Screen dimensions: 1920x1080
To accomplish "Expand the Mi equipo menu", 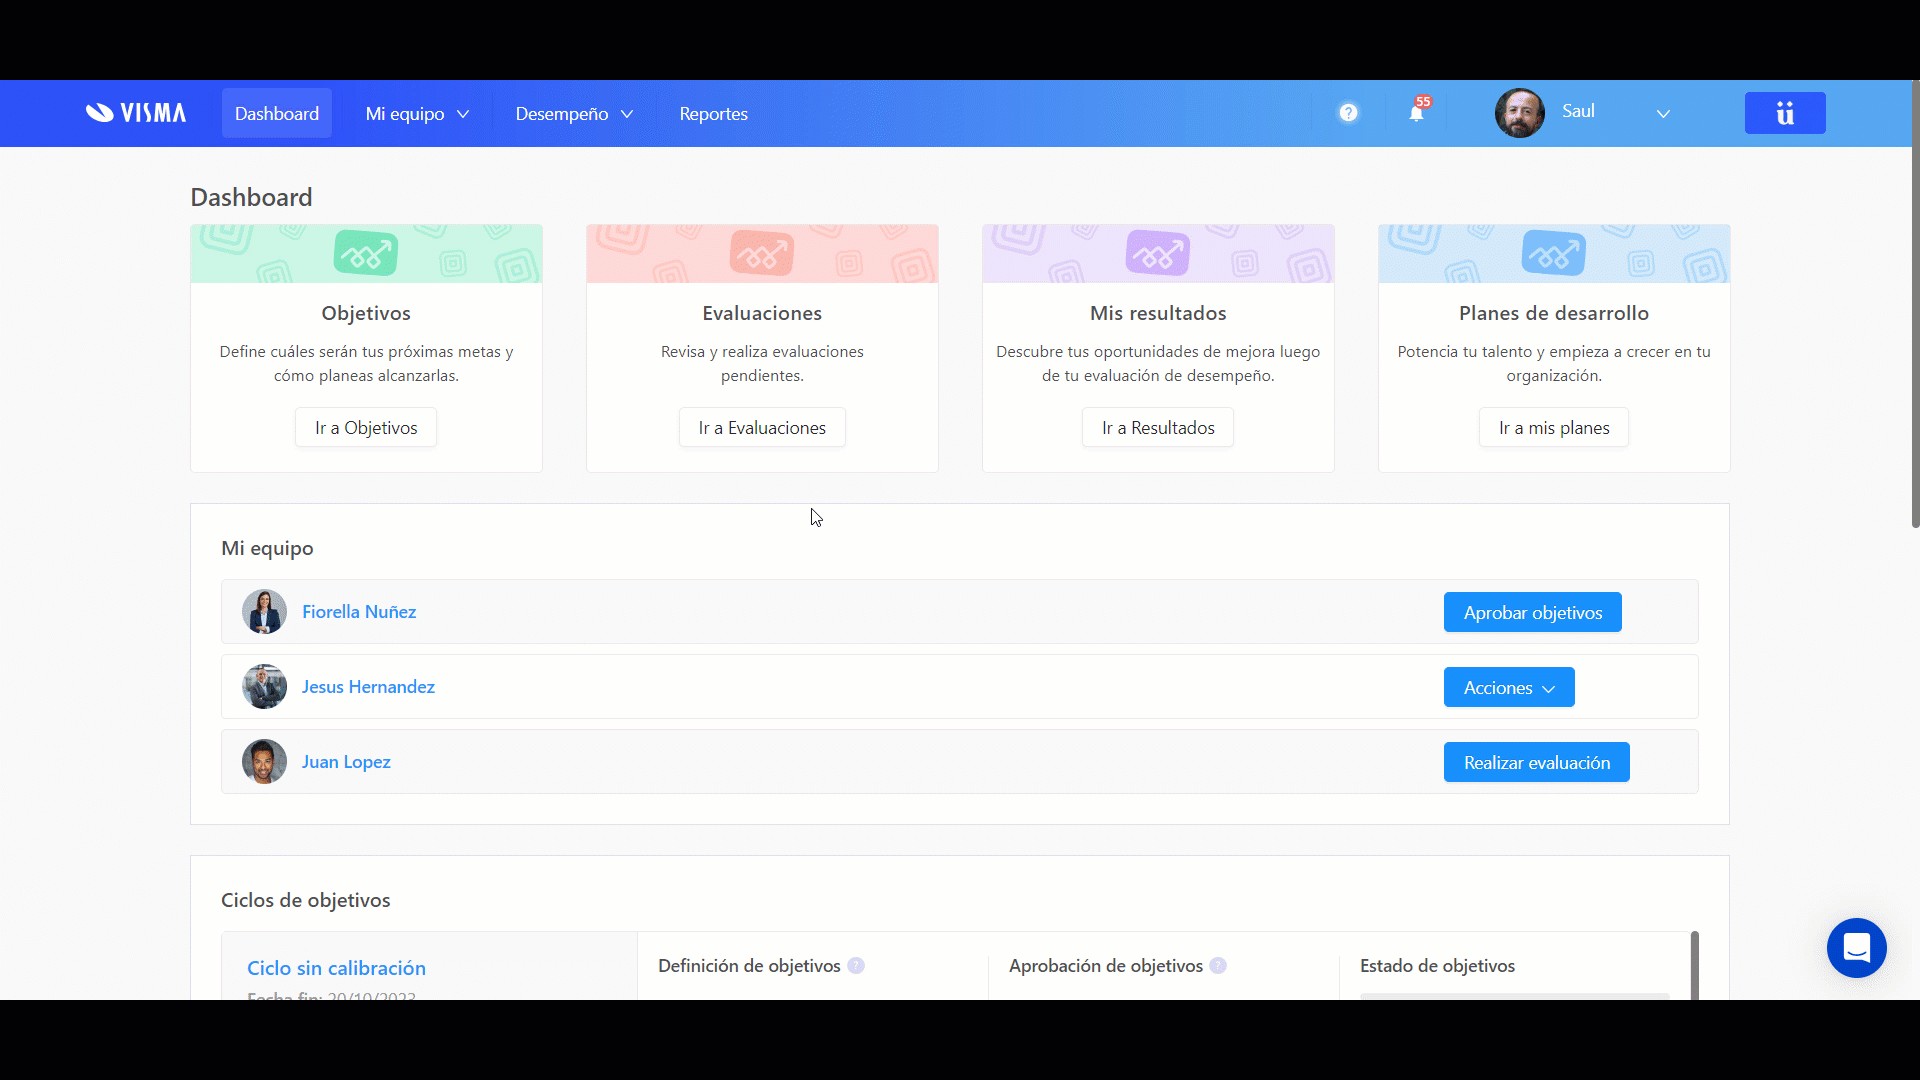I will click(417, 114).
